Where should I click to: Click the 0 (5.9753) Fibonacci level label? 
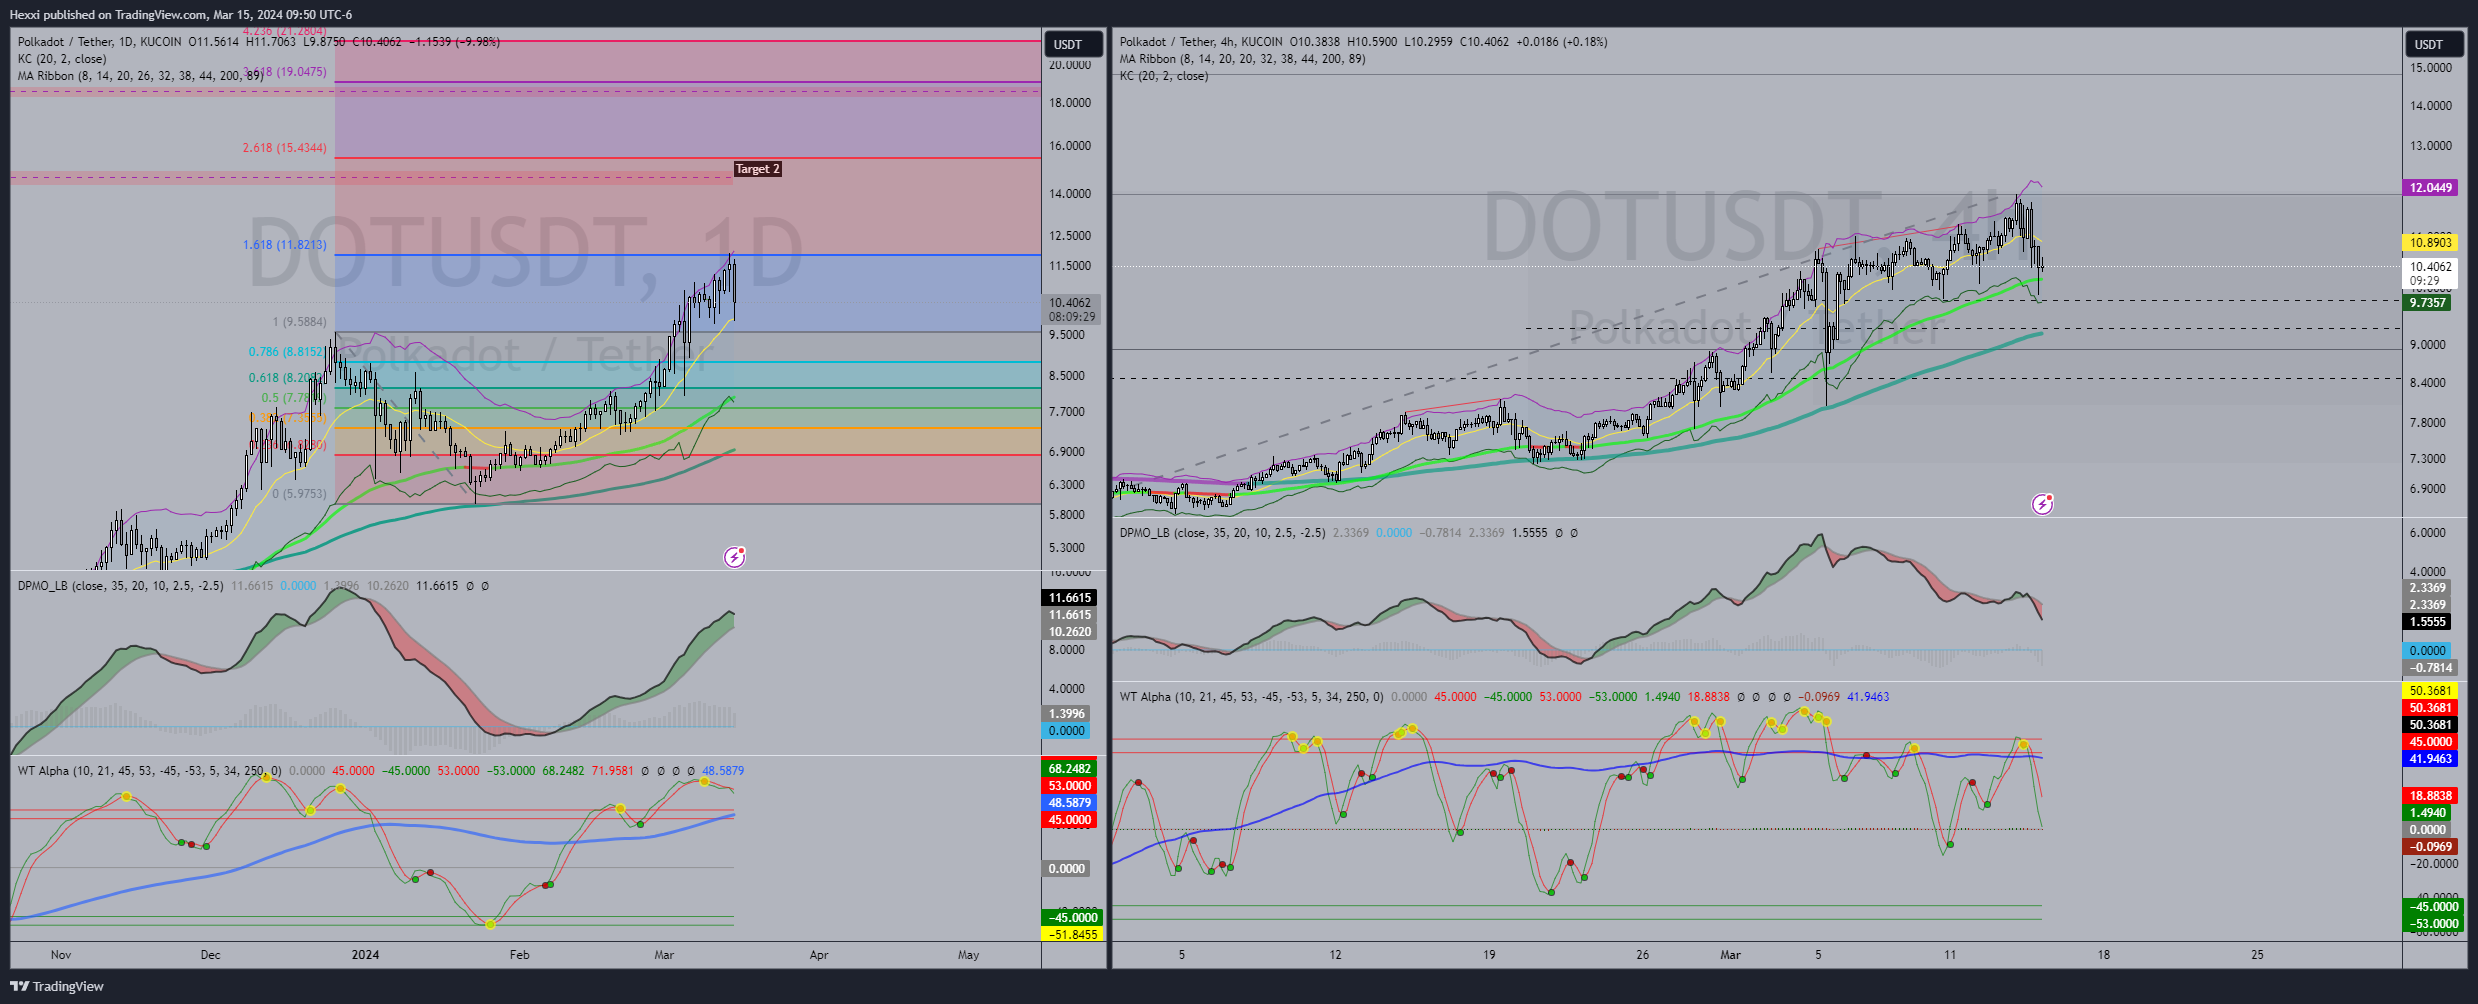[x=300, y=494]
